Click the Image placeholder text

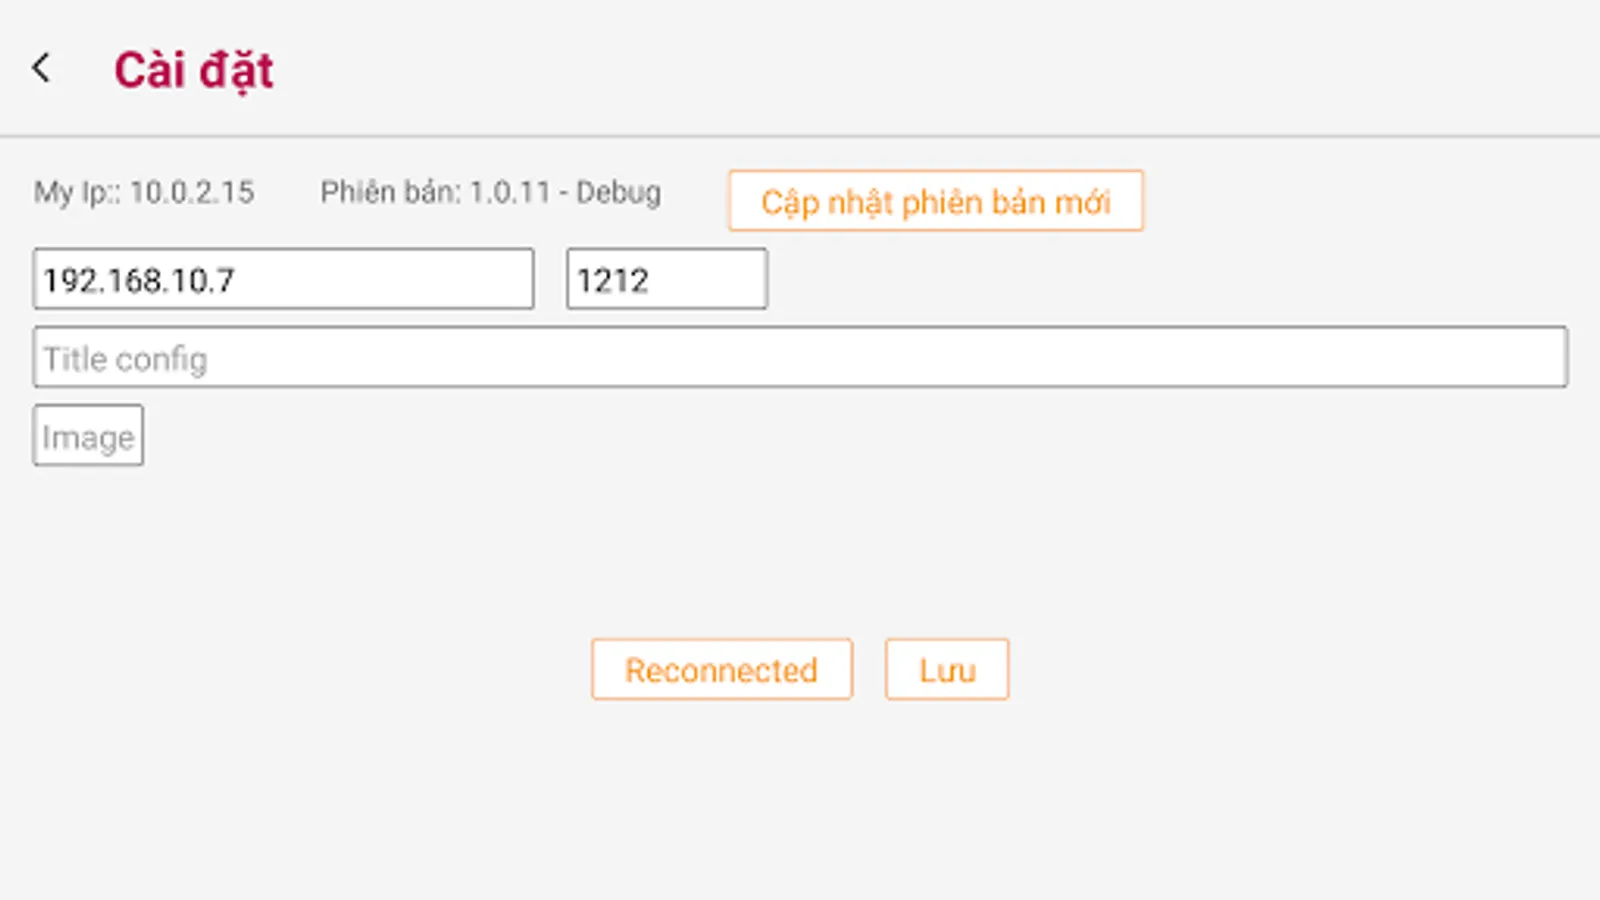click(88, 437)
